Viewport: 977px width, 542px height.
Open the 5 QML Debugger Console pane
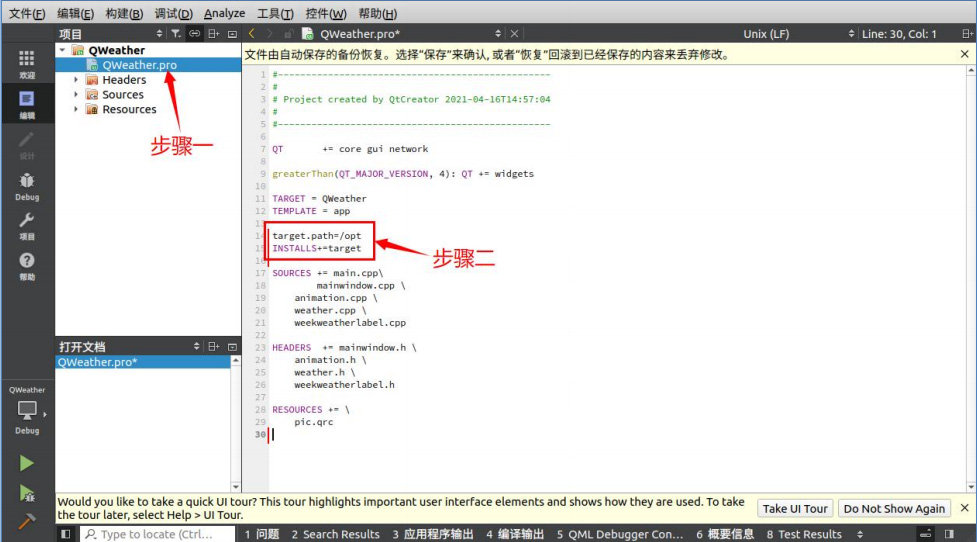pos(620,534)
